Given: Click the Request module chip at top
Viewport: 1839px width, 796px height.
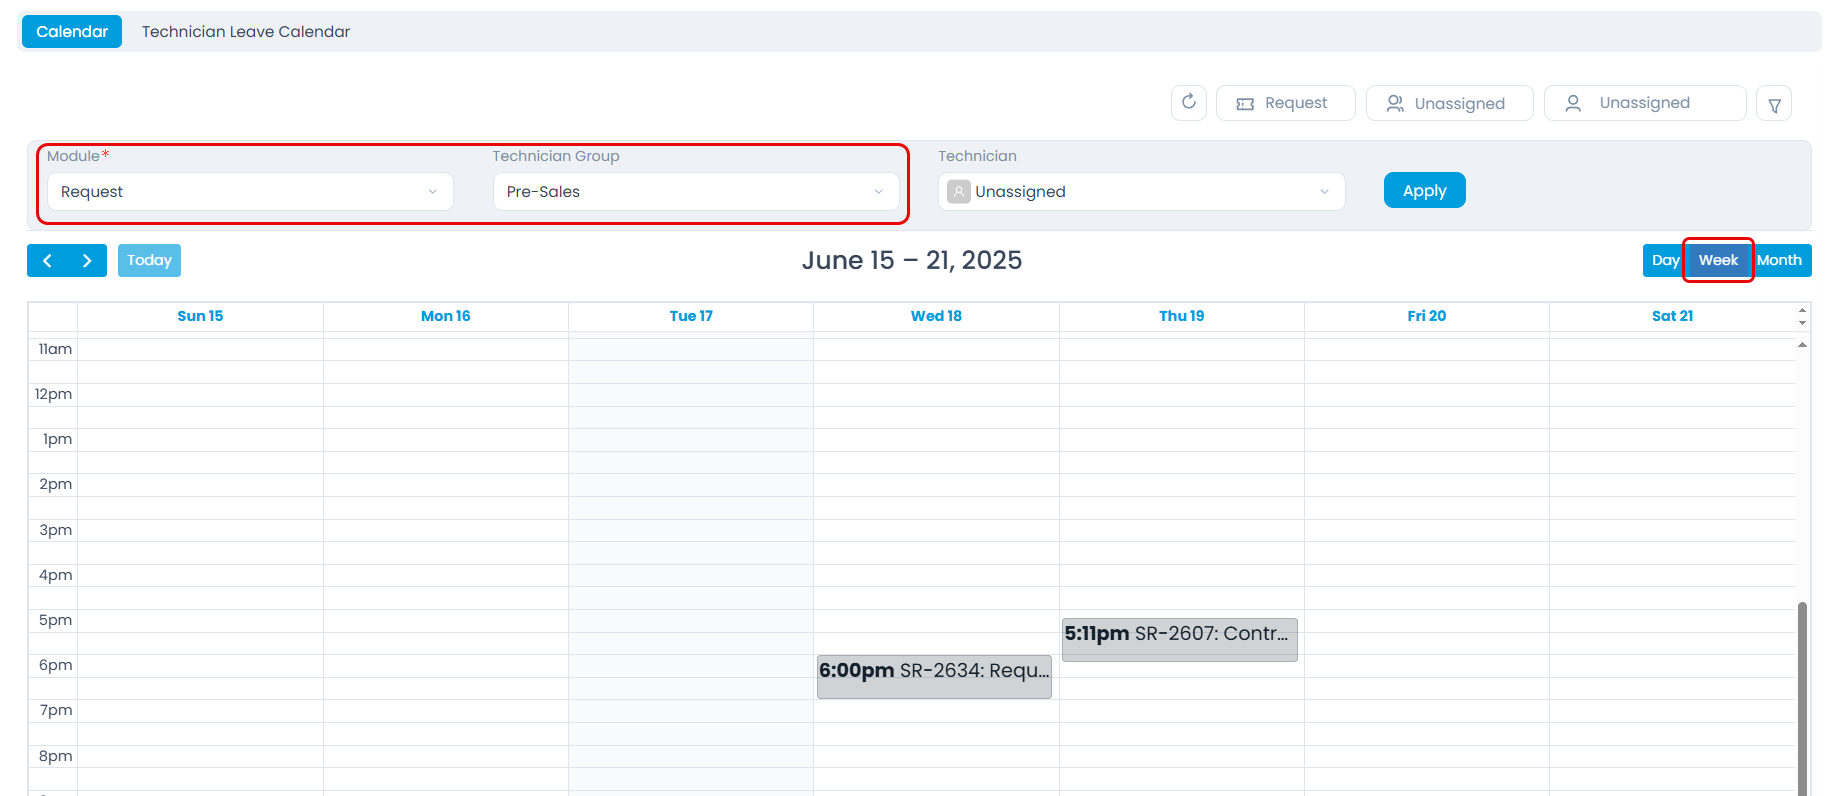Looking at the screenshot, I should (x=1285, y=103).
